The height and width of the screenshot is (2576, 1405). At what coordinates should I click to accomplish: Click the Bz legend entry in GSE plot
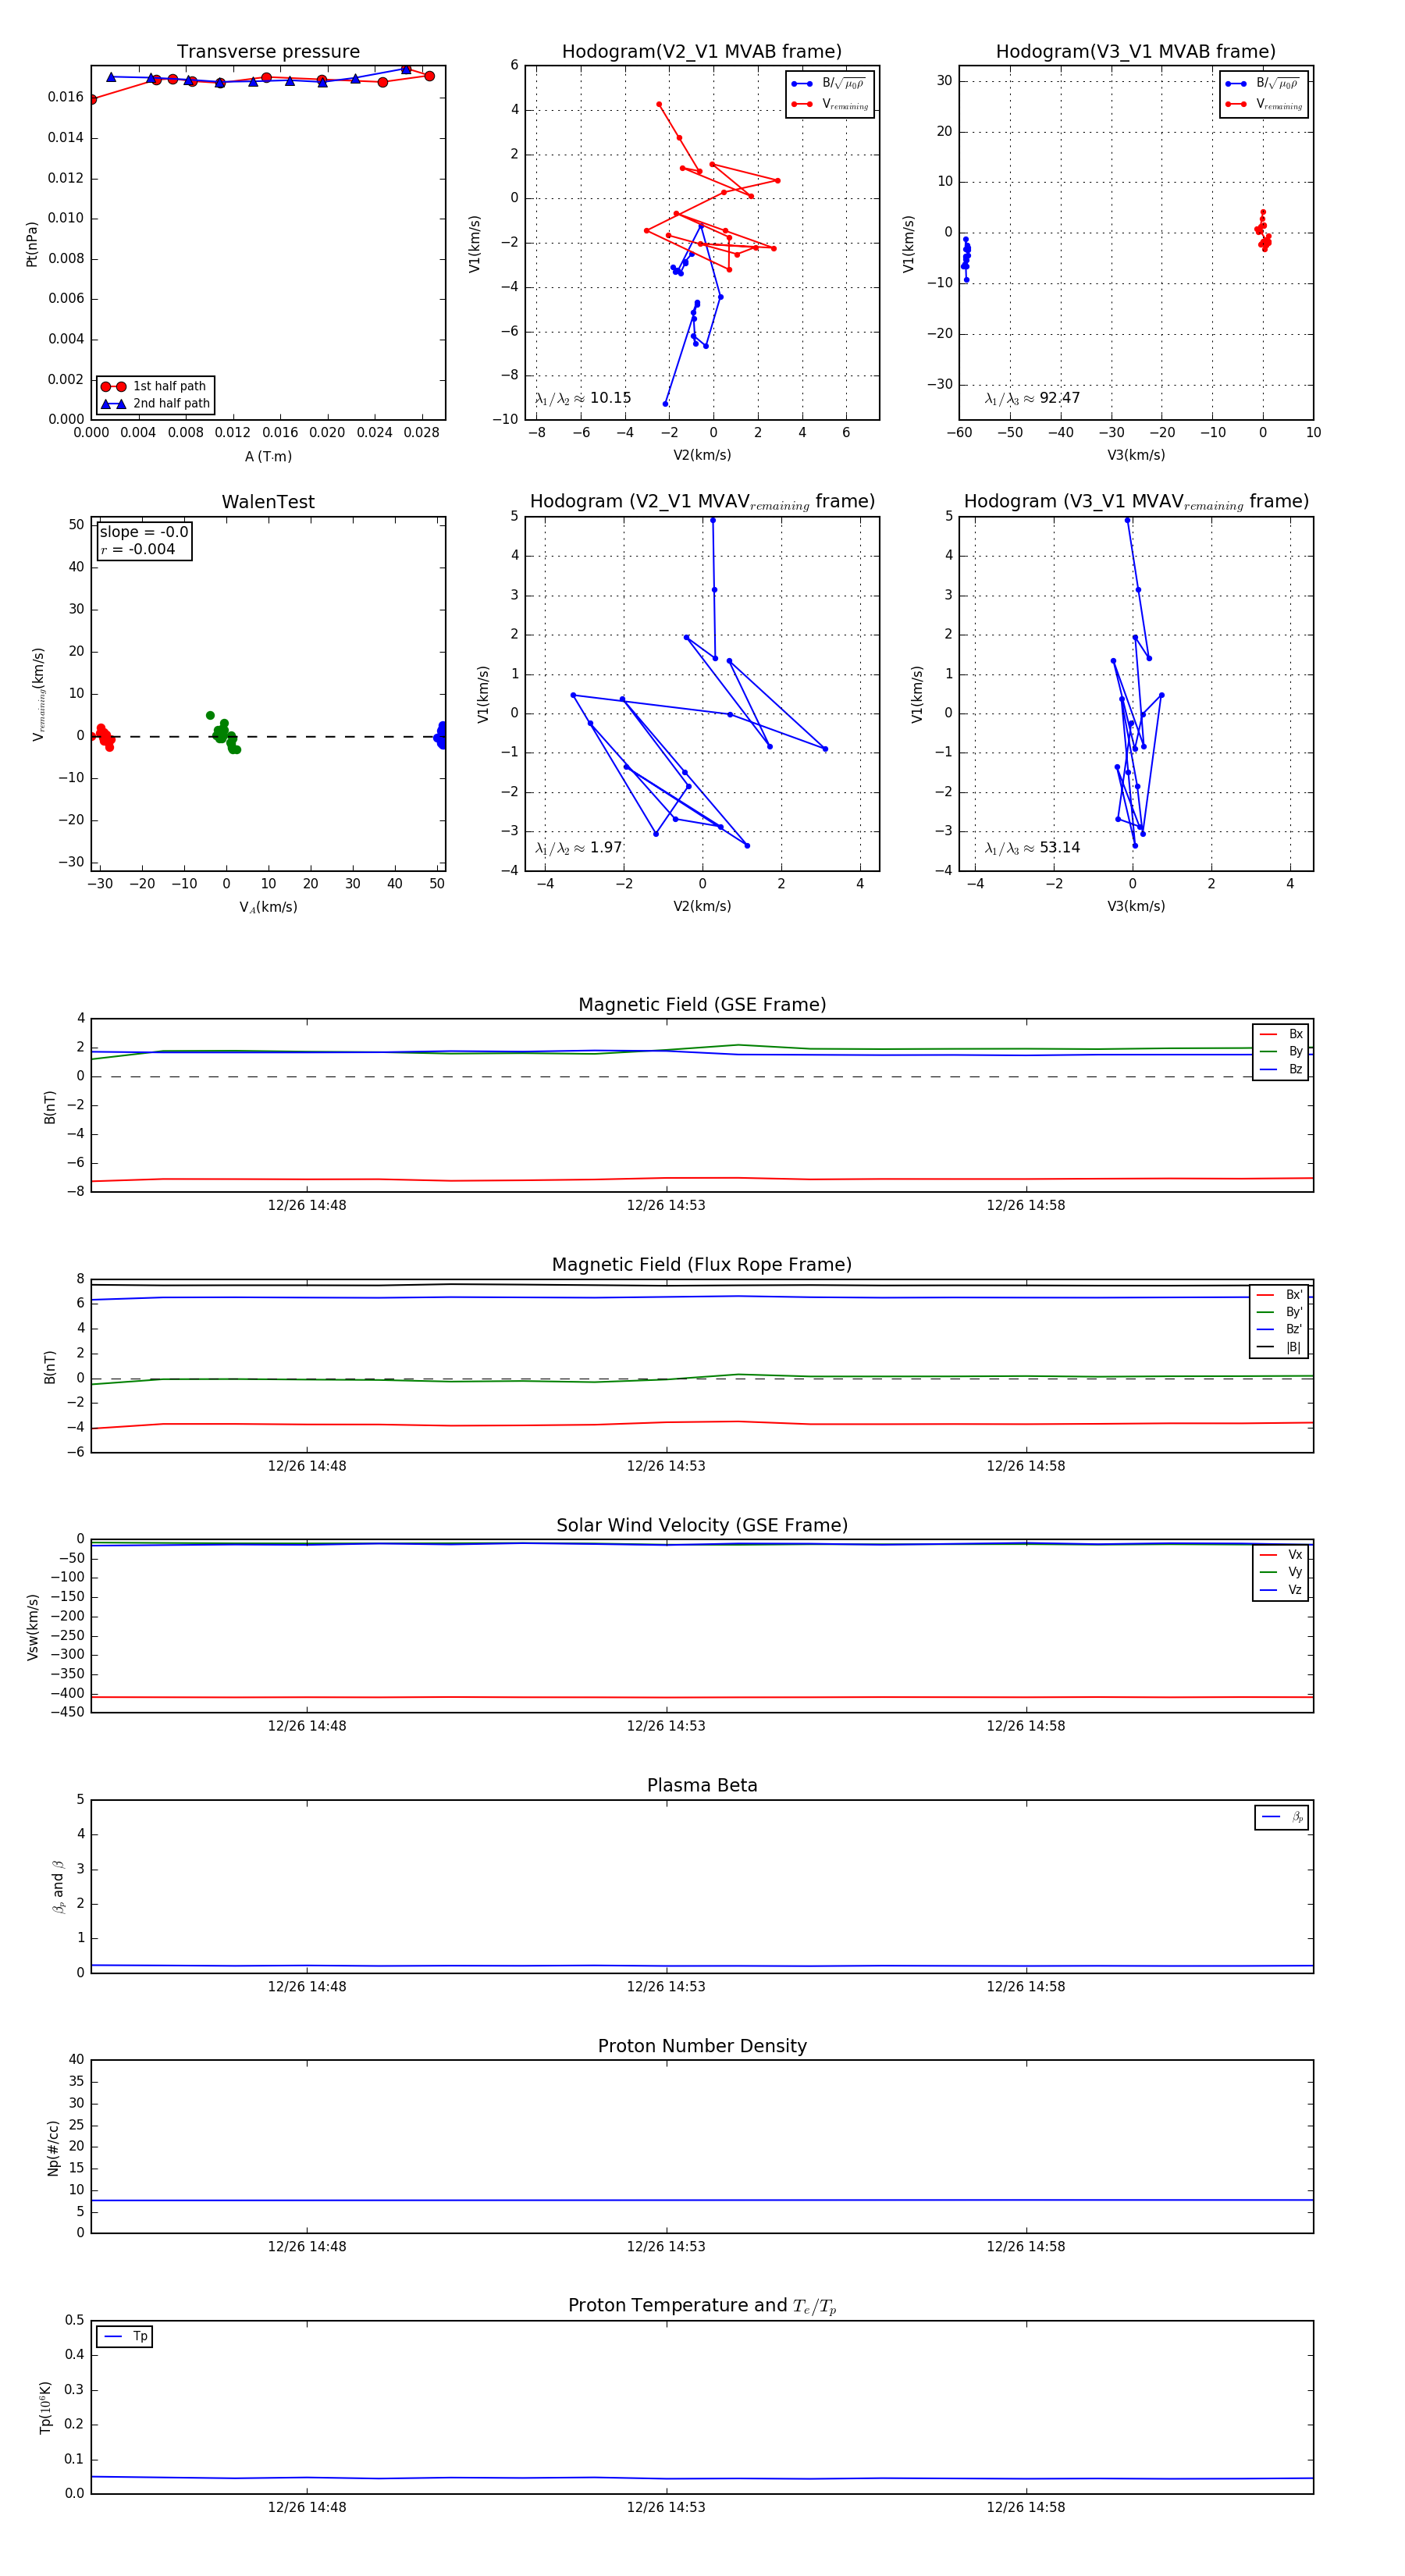[x=1281, y=1069]
